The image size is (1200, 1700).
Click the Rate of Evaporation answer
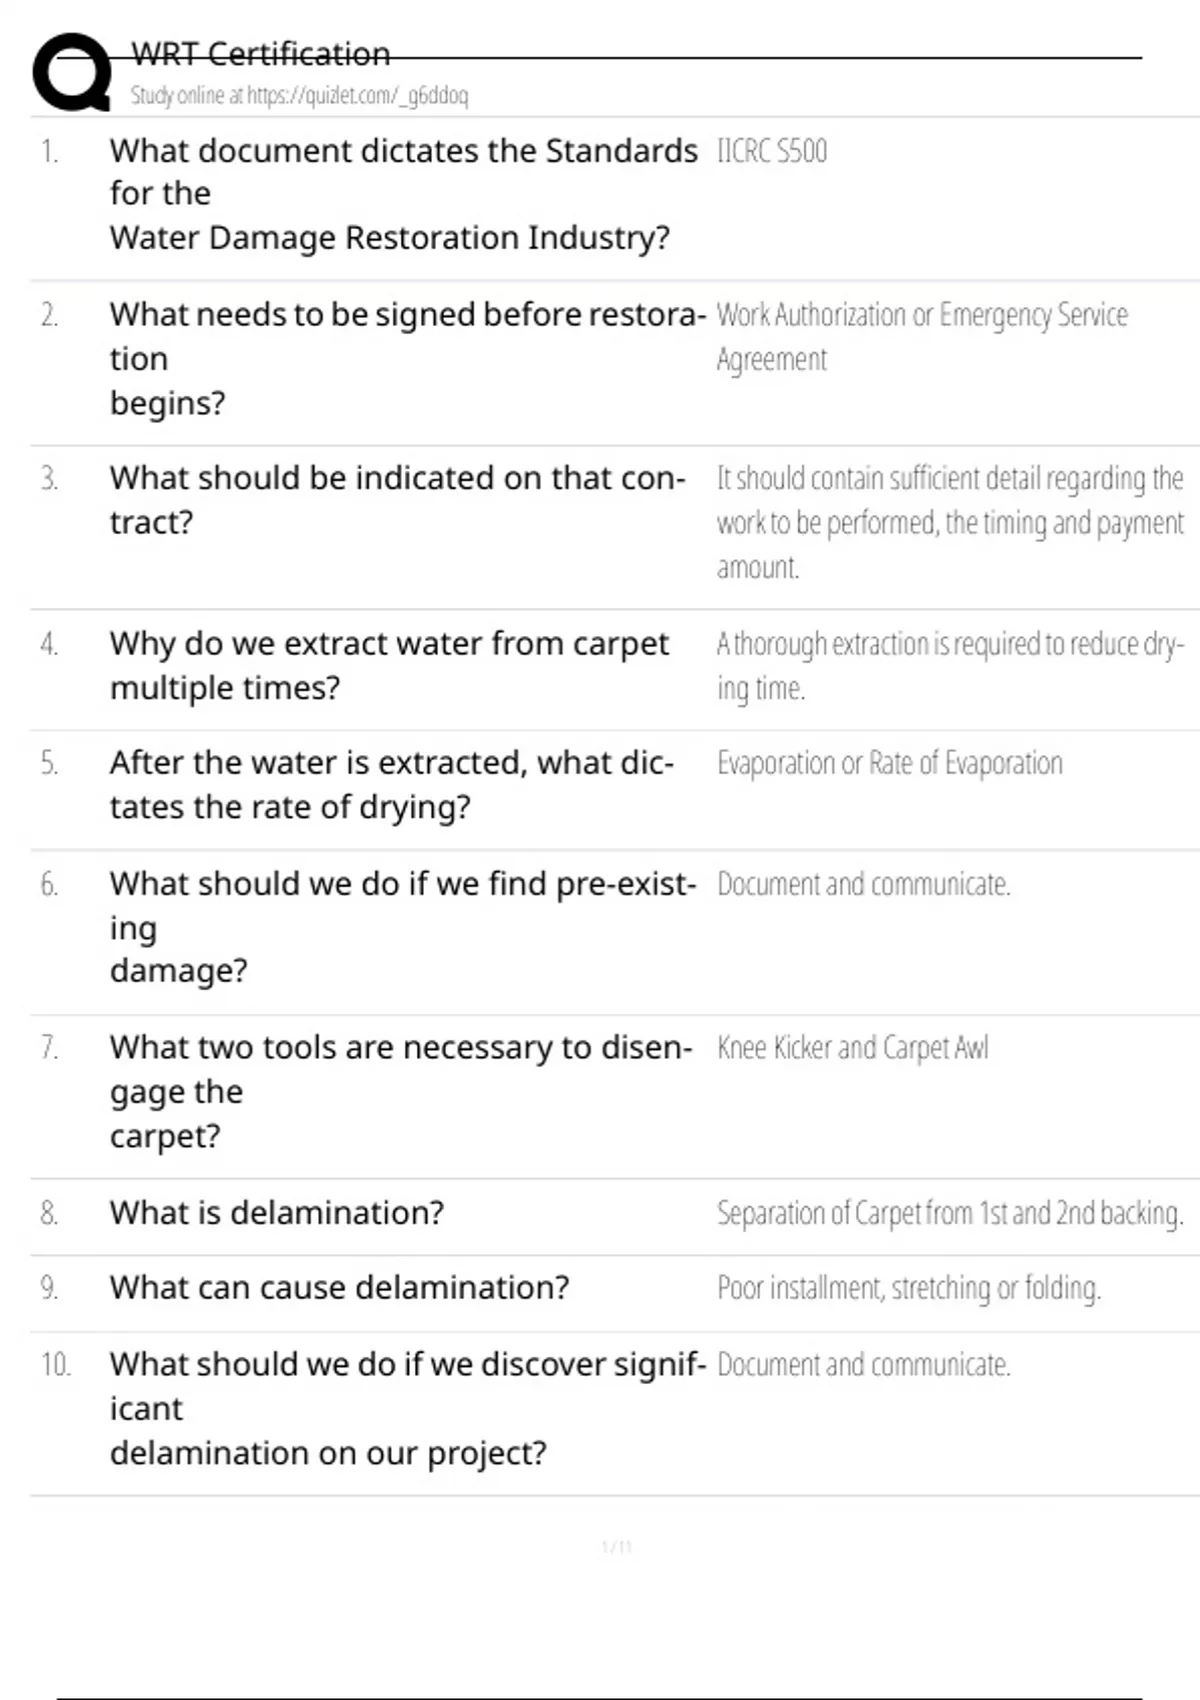(x=889, y=764)
